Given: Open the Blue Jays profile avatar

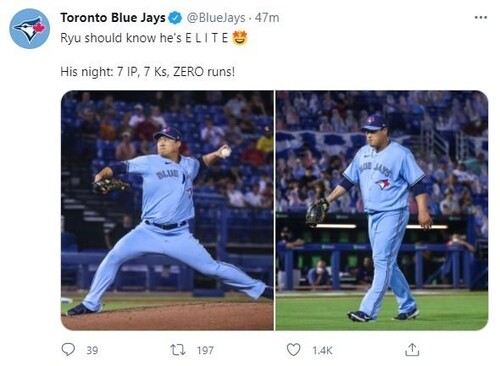Looking at the screenshot, I should pos(29,29).
